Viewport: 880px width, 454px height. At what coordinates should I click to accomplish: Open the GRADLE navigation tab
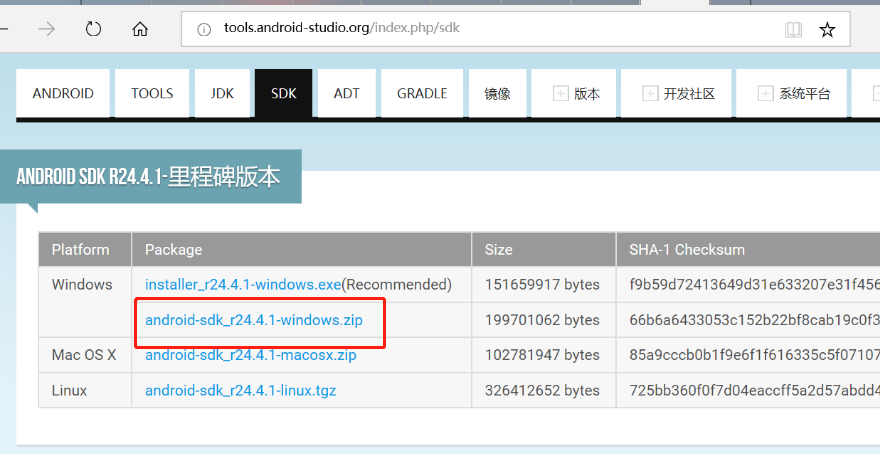click(422, 93)
